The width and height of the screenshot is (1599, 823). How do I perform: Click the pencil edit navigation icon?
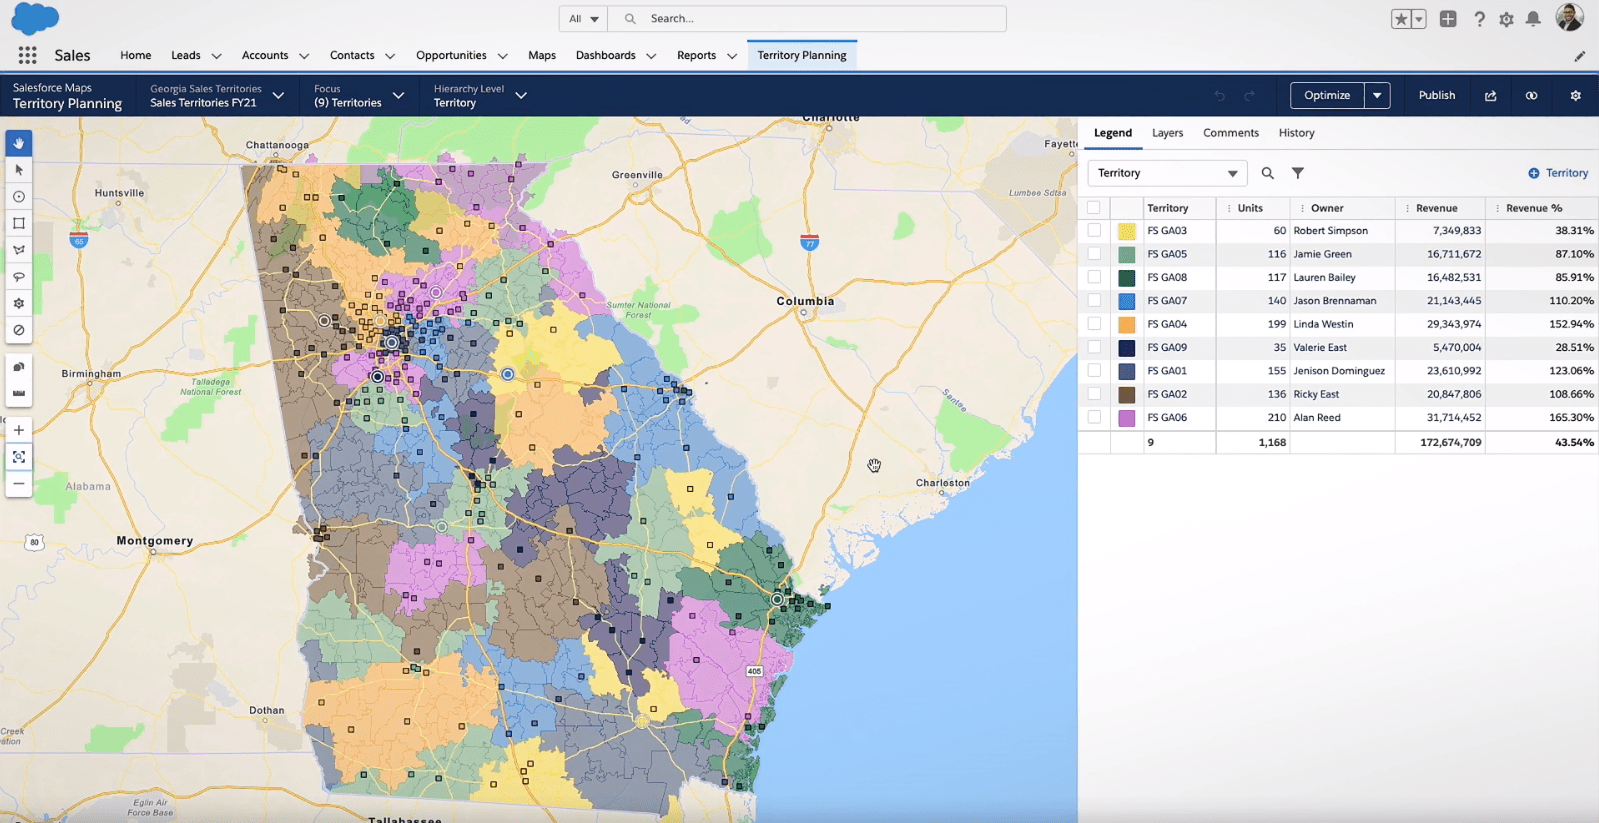pos(1580,56)
